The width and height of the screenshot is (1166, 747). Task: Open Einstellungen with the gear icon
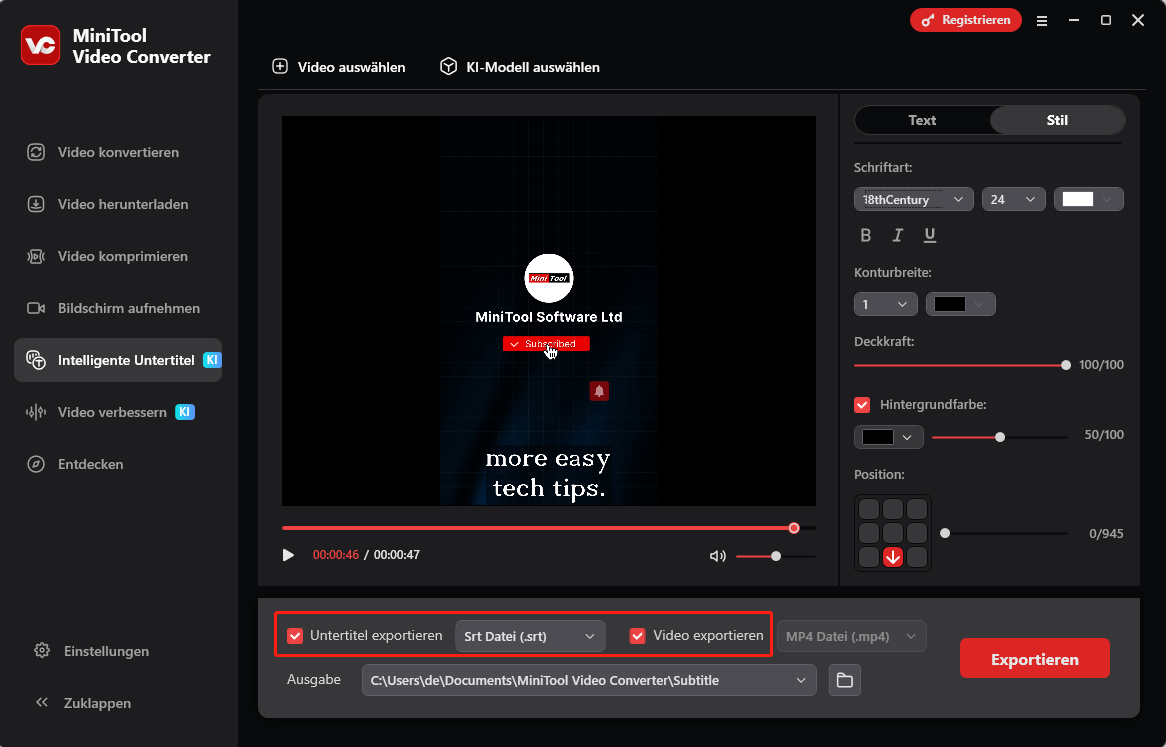(x=42, y=650)
